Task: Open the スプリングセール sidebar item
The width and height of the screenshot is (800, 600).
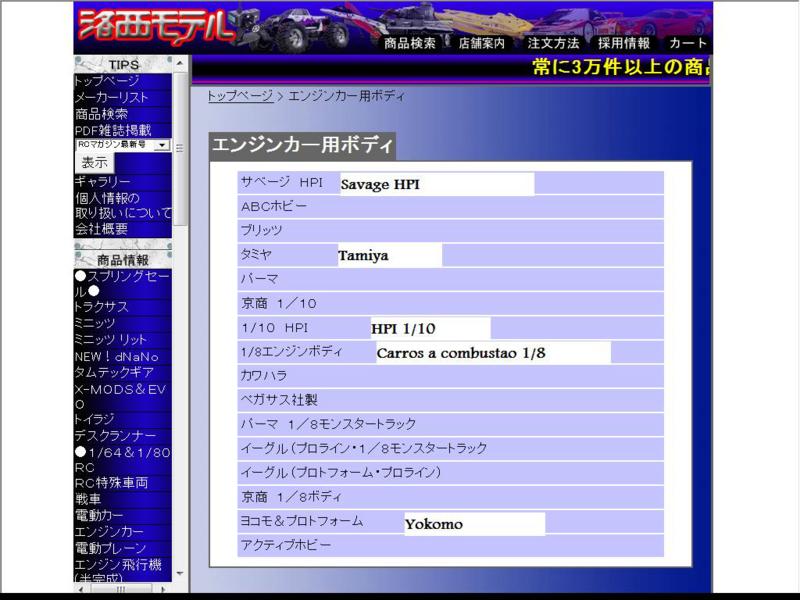Action: [x=122, y=284]
